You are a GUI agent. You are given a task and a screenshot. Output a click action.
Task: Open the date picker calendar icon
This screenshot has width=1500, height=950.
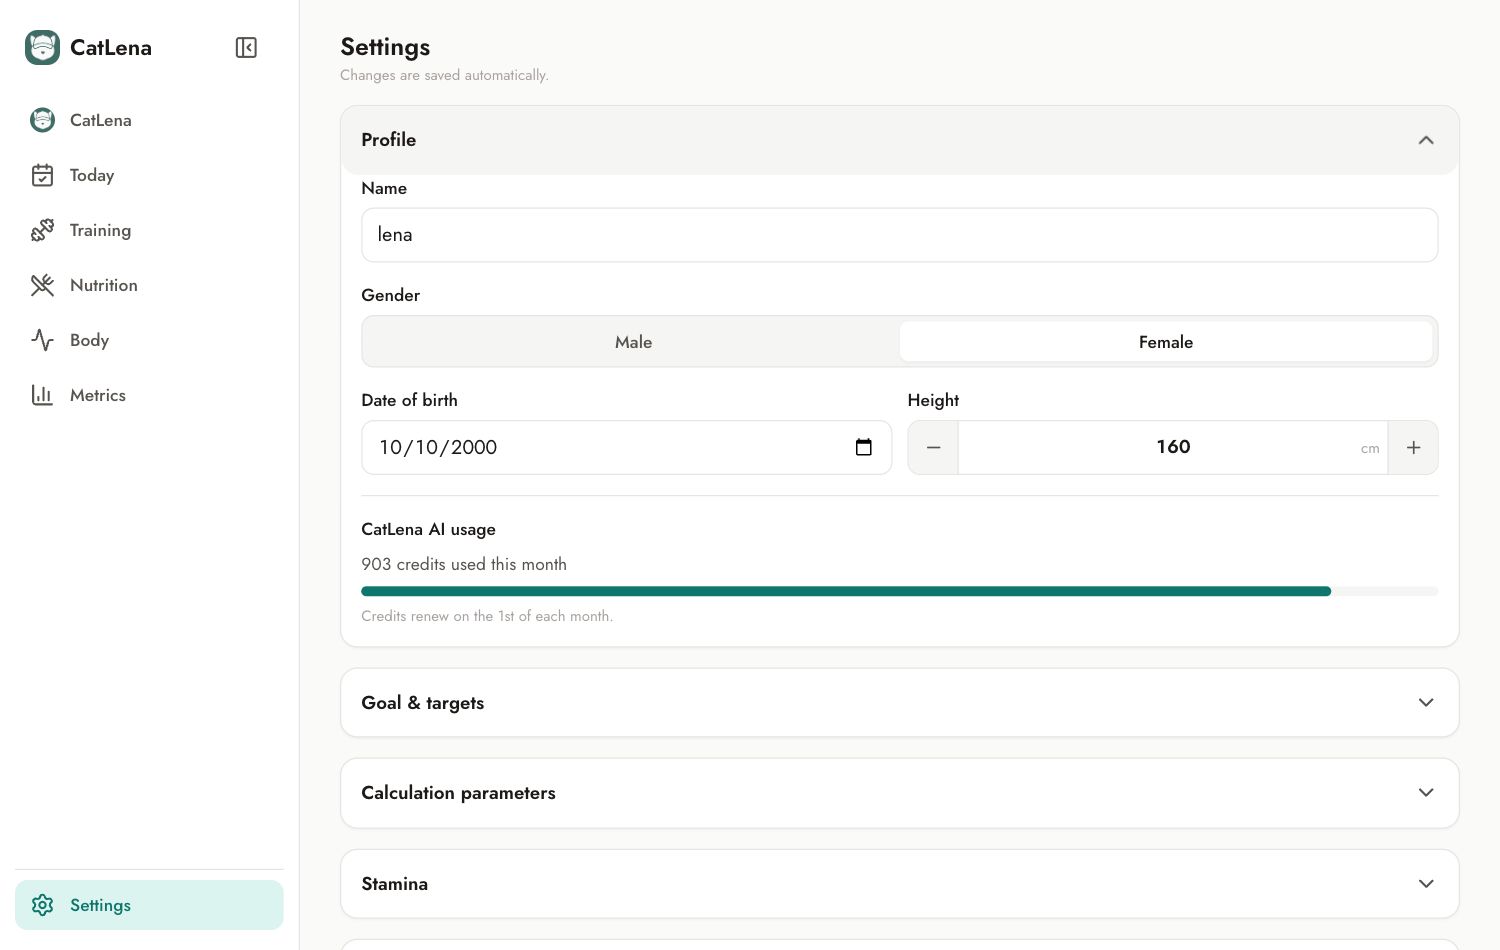(864, 447)
